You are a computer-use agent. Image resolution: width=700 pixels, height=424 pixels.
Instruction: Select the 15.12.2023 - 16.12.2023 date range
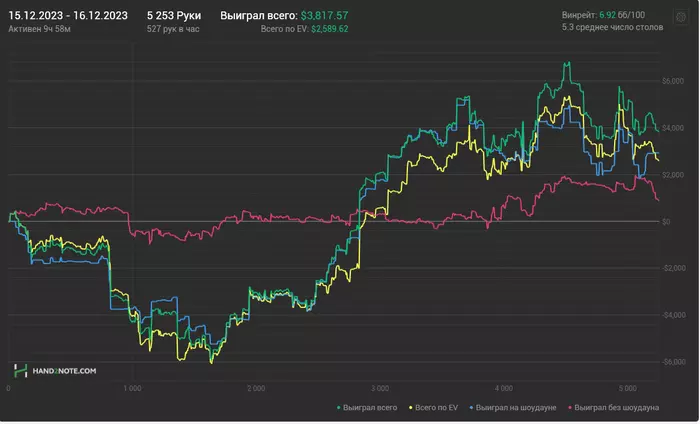[x=68, y=16]
